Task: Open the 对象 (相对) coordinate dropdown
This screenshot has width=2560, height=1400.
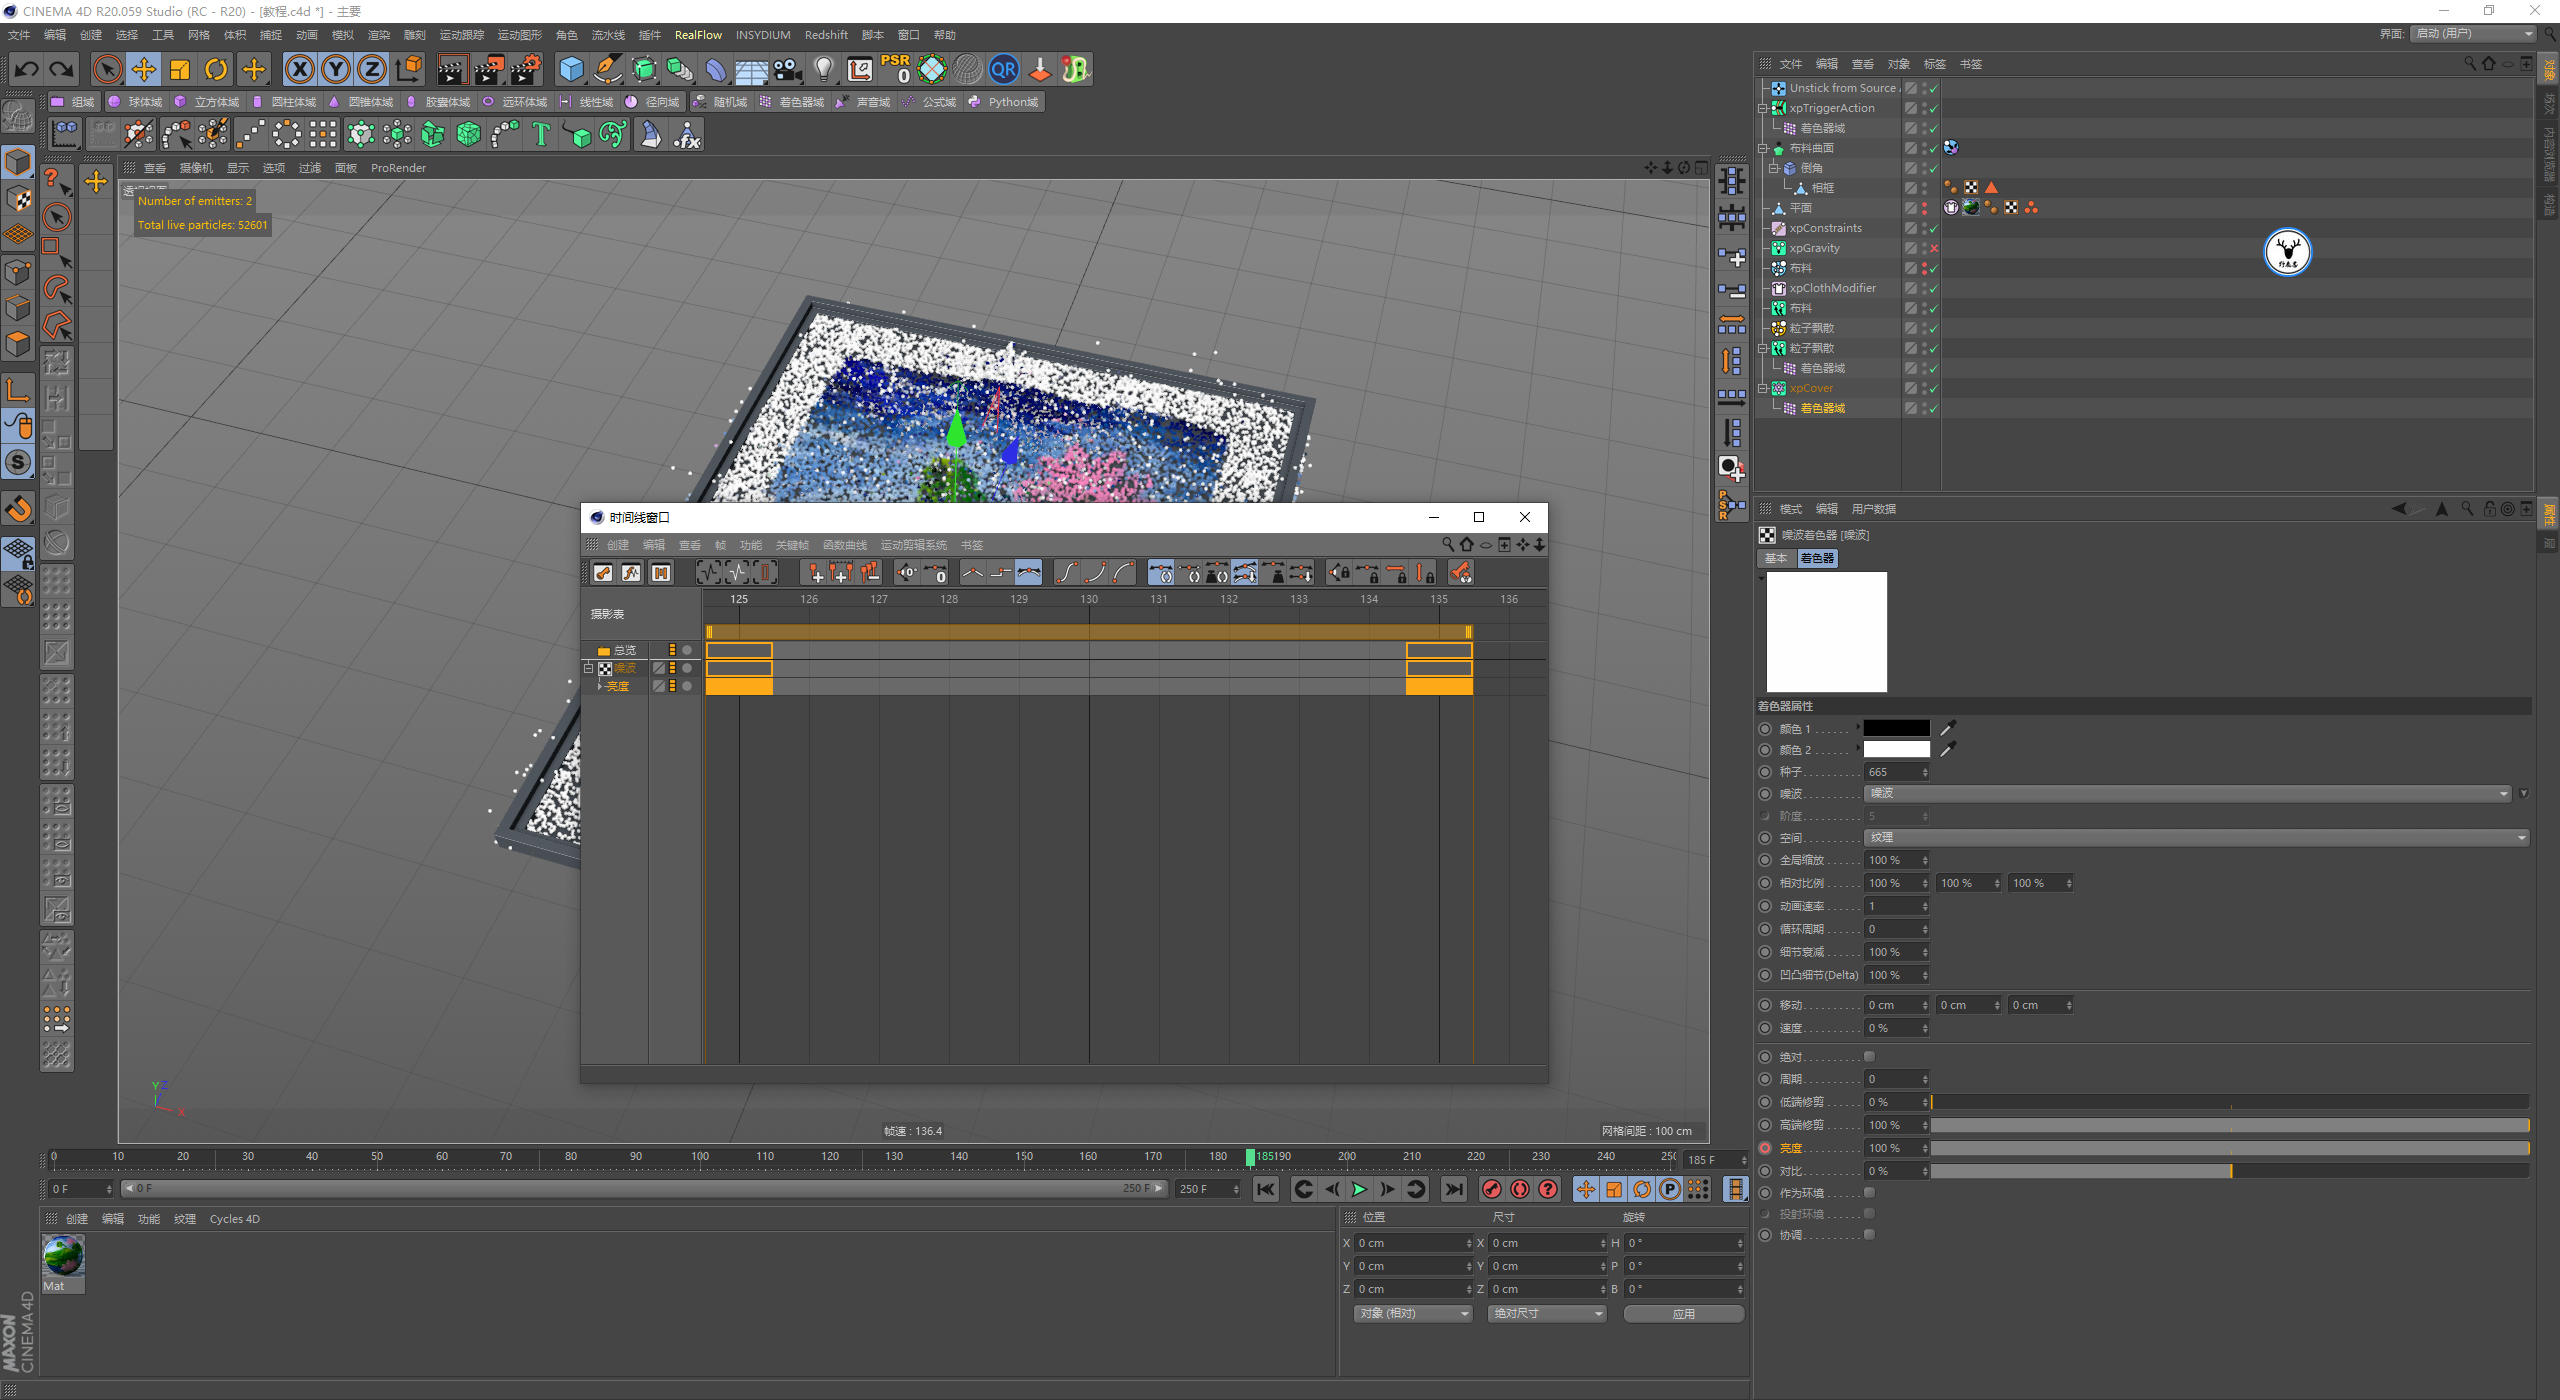Action: [x=1413, y=1314]
